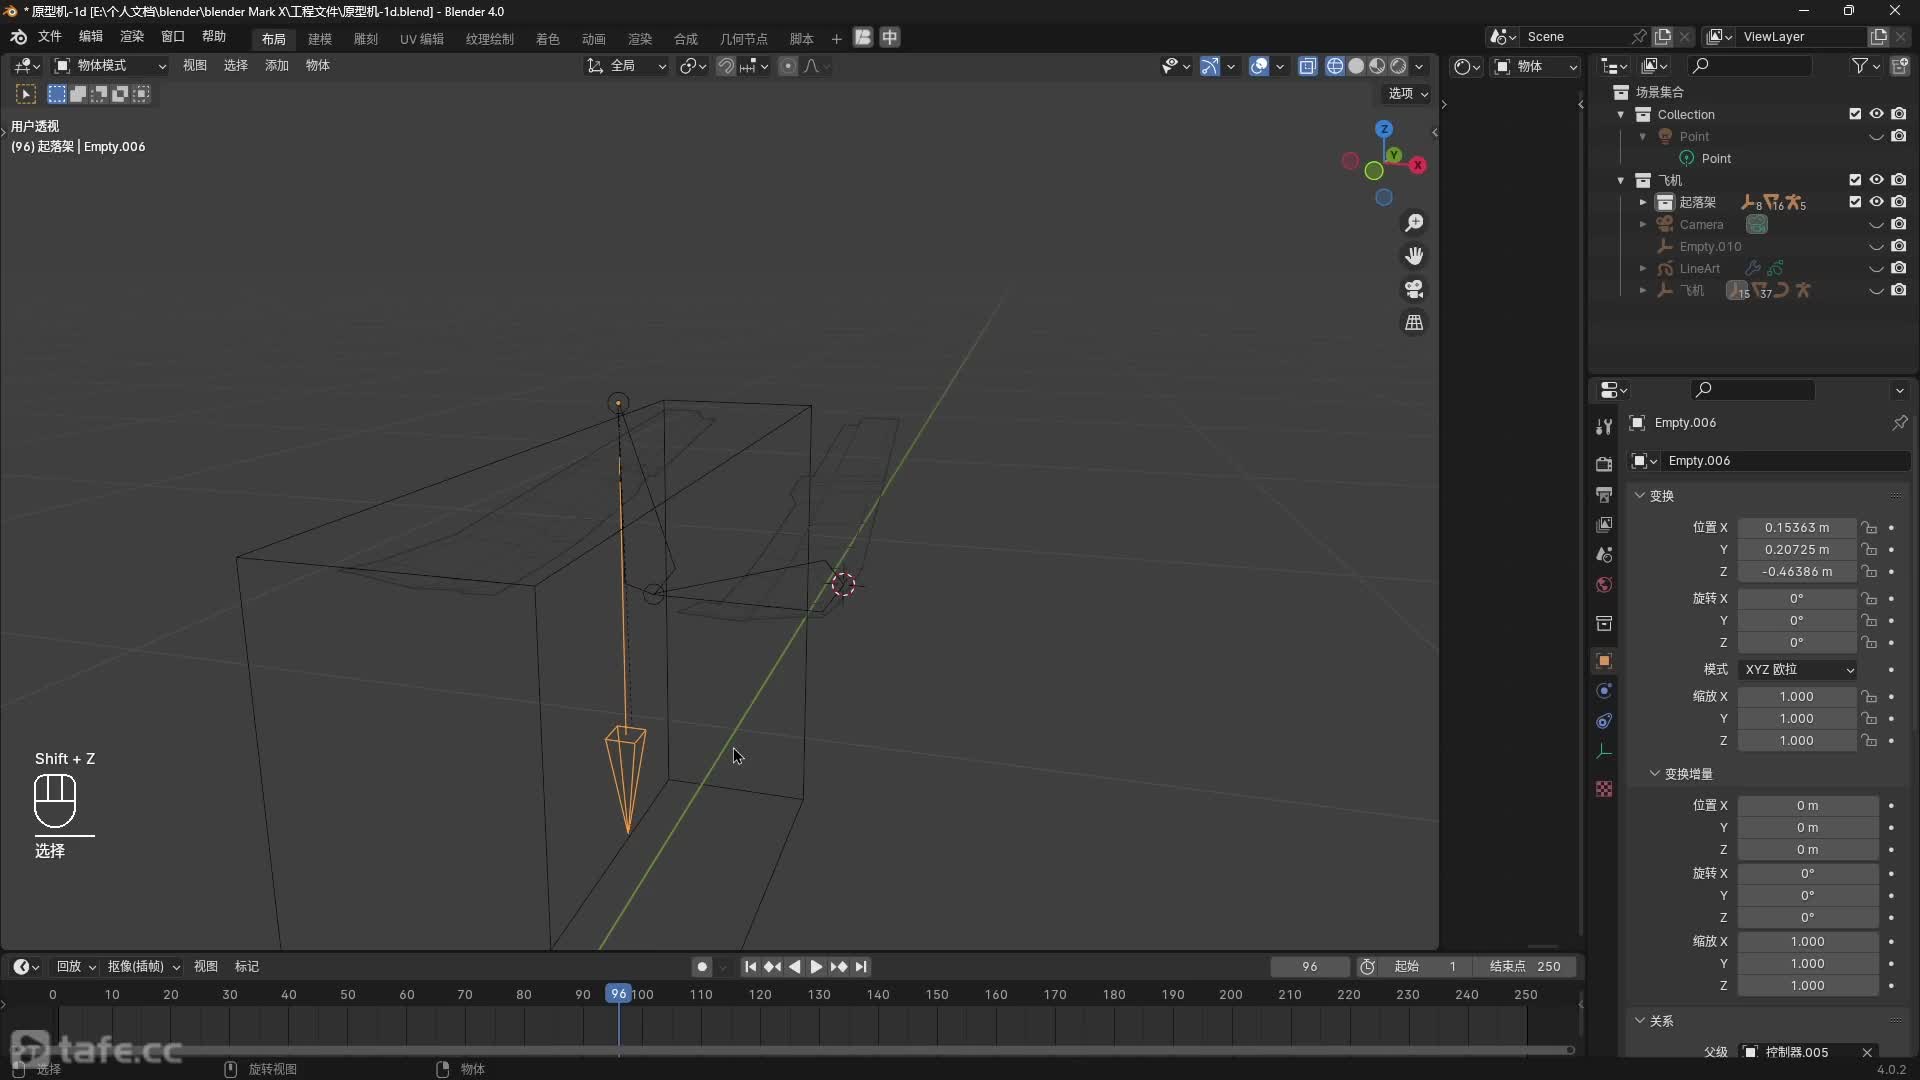Open the outliner filter funnel
Image resolution: width=1920 pixels, height=1080 pixels.
(1859, 66)
